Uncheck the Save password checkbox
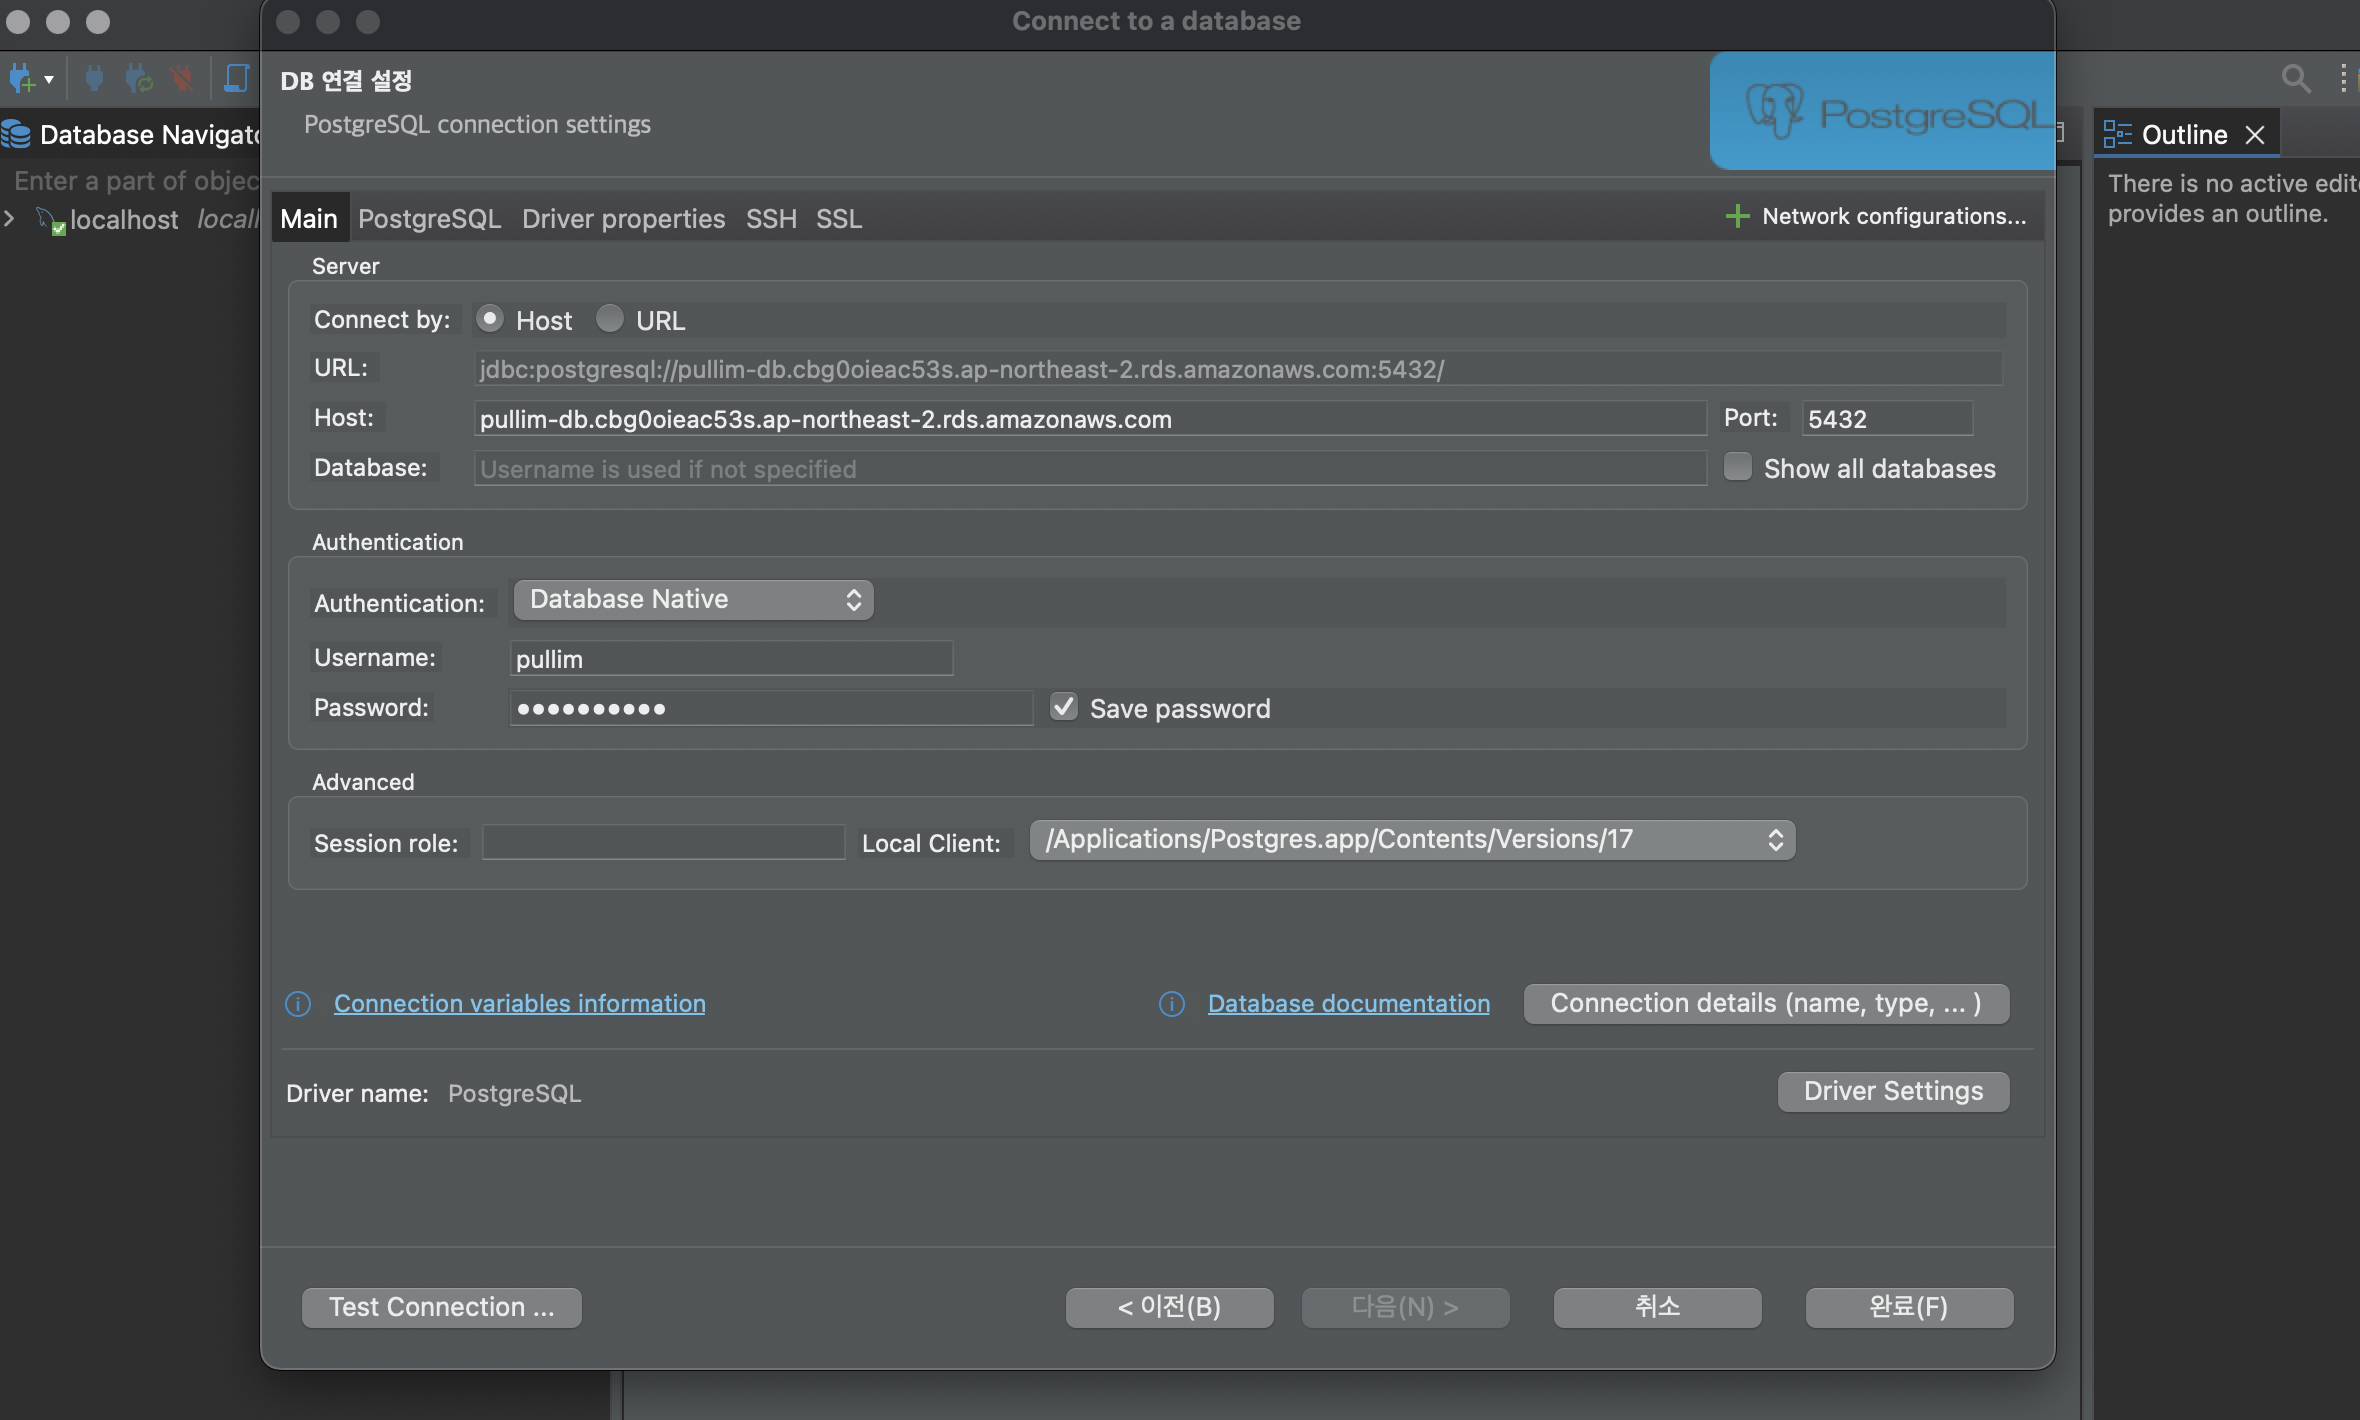This screenshot has width=2360, height=1420. click(1063, 707)
